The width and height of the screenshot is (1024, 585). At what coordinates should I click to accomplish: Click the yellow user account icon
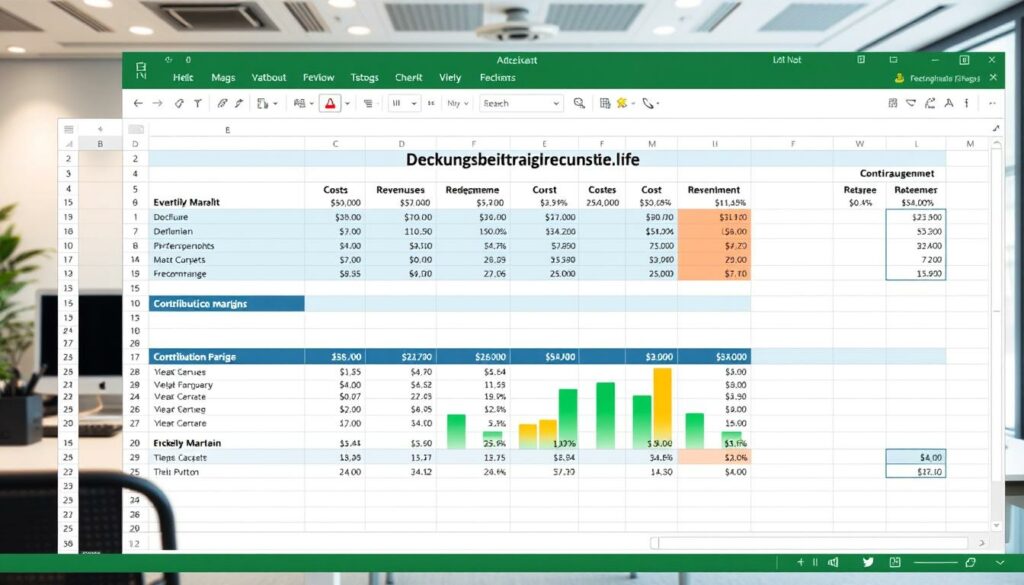coord(899,78)
